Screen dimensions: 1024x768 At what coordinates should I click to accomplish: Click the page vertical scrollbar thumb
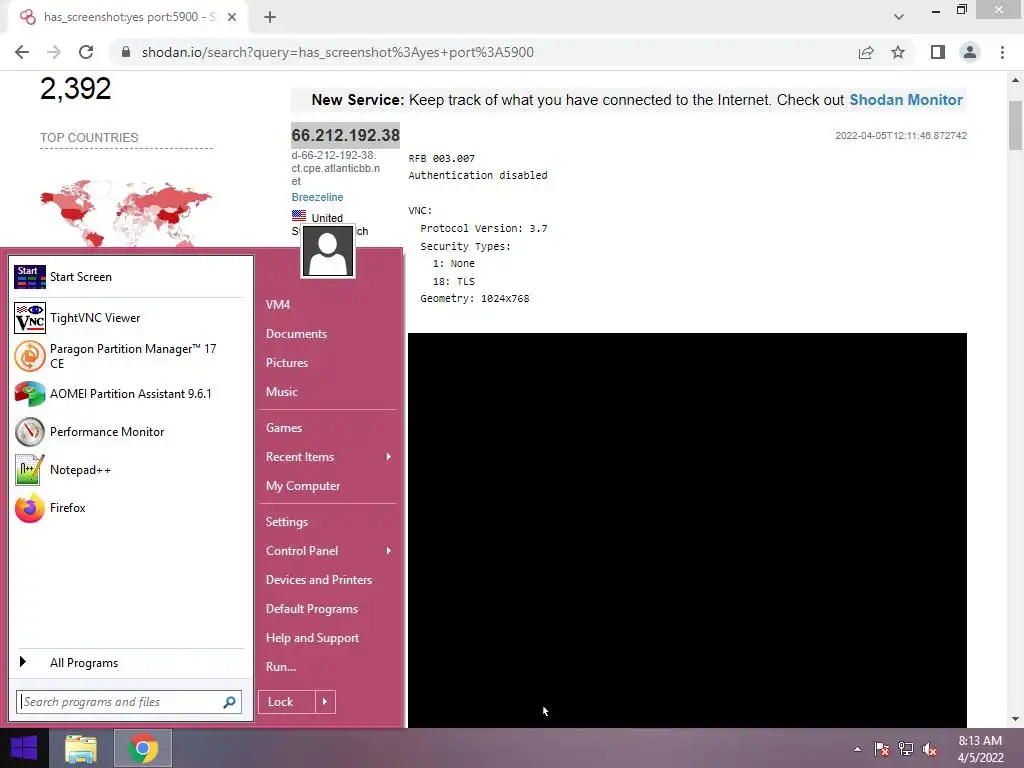pyautogui.click(x=1016, y=125)
